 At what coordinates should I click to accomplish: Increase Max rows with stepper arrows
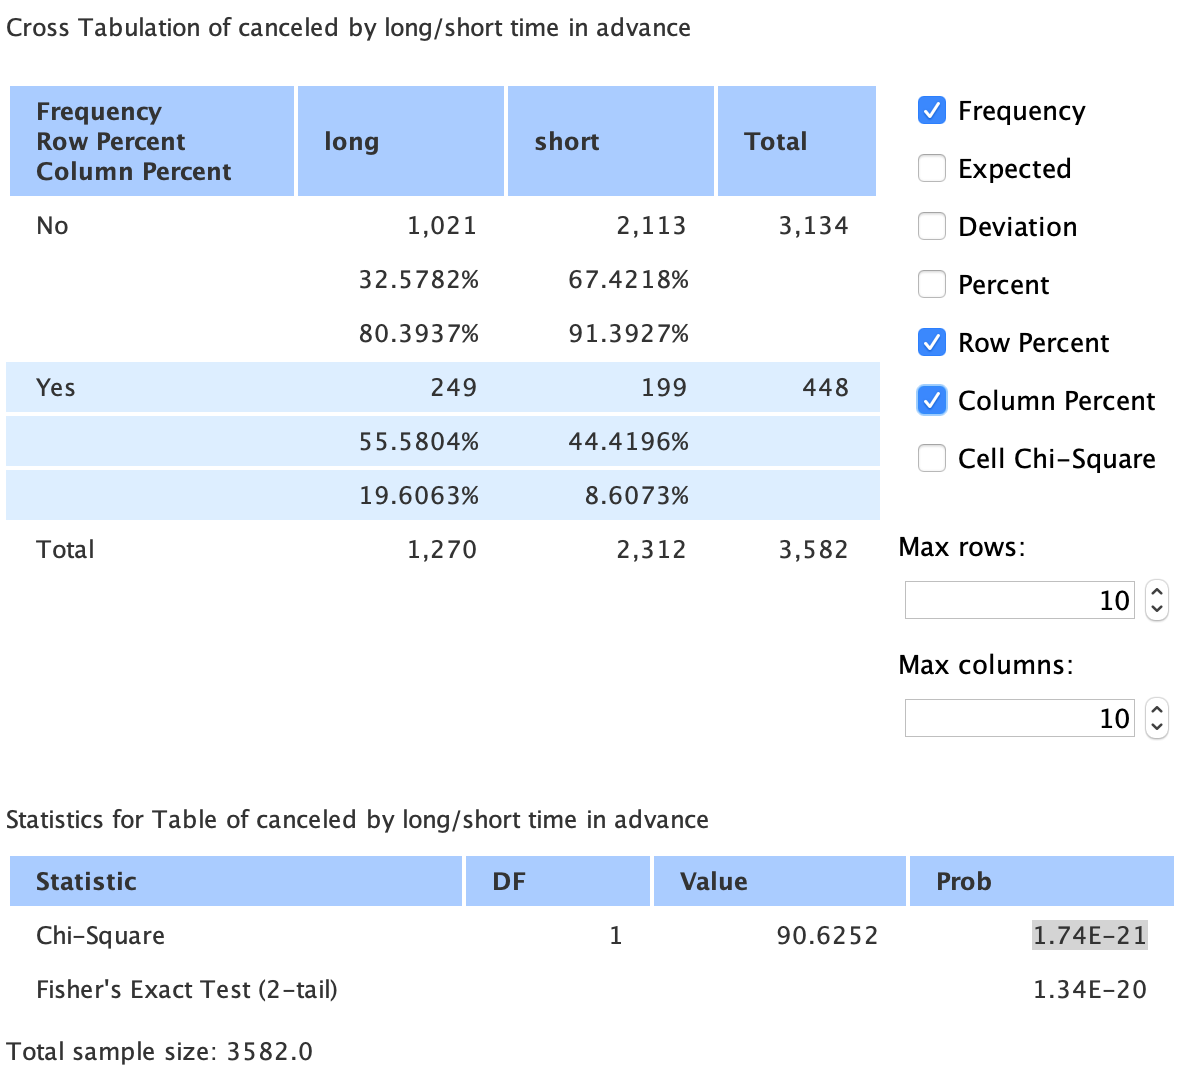click(x=1157, y=592)
